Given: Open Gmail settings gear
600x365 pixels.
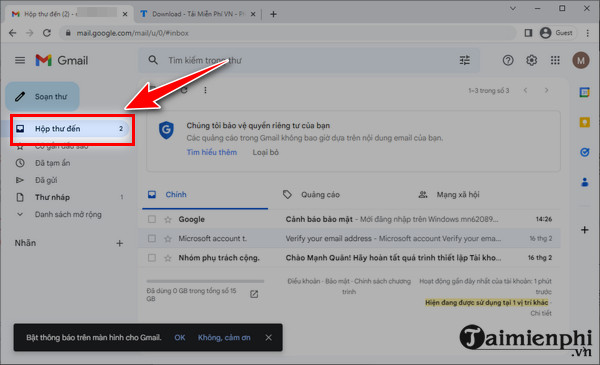Looking at the screenshot, I should (x=532, y=60).
